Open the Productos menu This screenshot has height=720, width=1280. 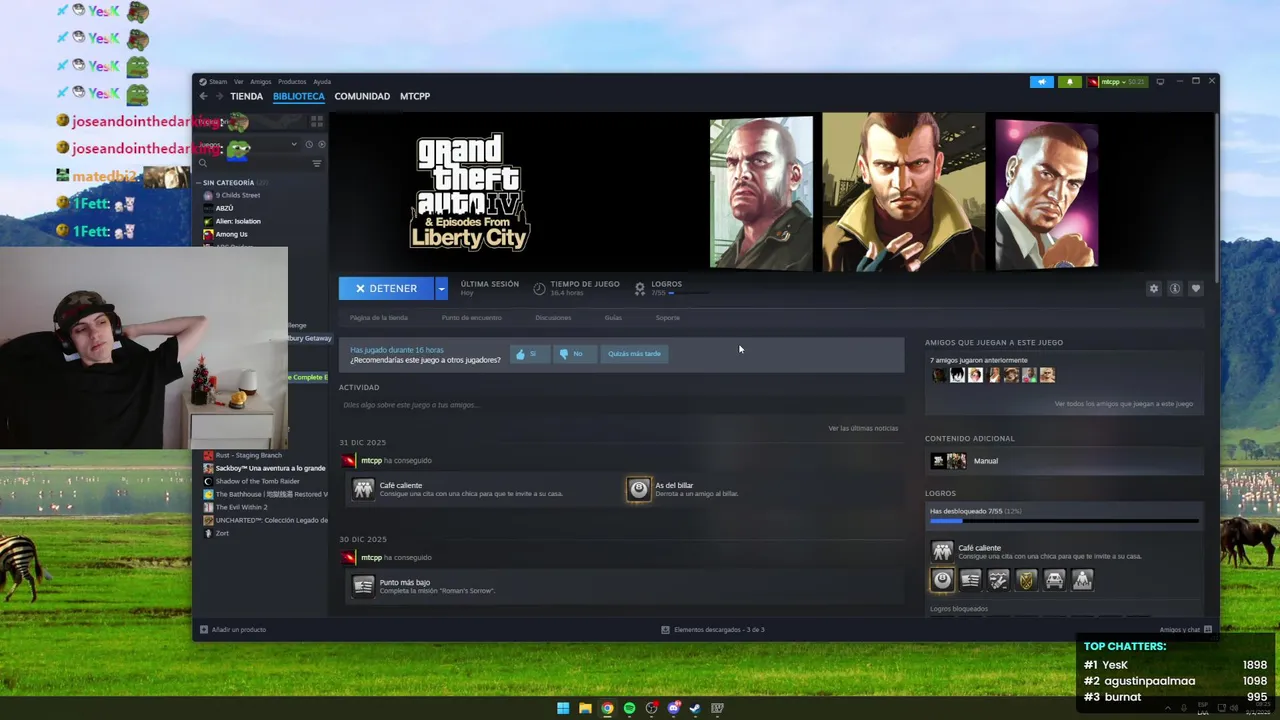click(x=292, y=82)
